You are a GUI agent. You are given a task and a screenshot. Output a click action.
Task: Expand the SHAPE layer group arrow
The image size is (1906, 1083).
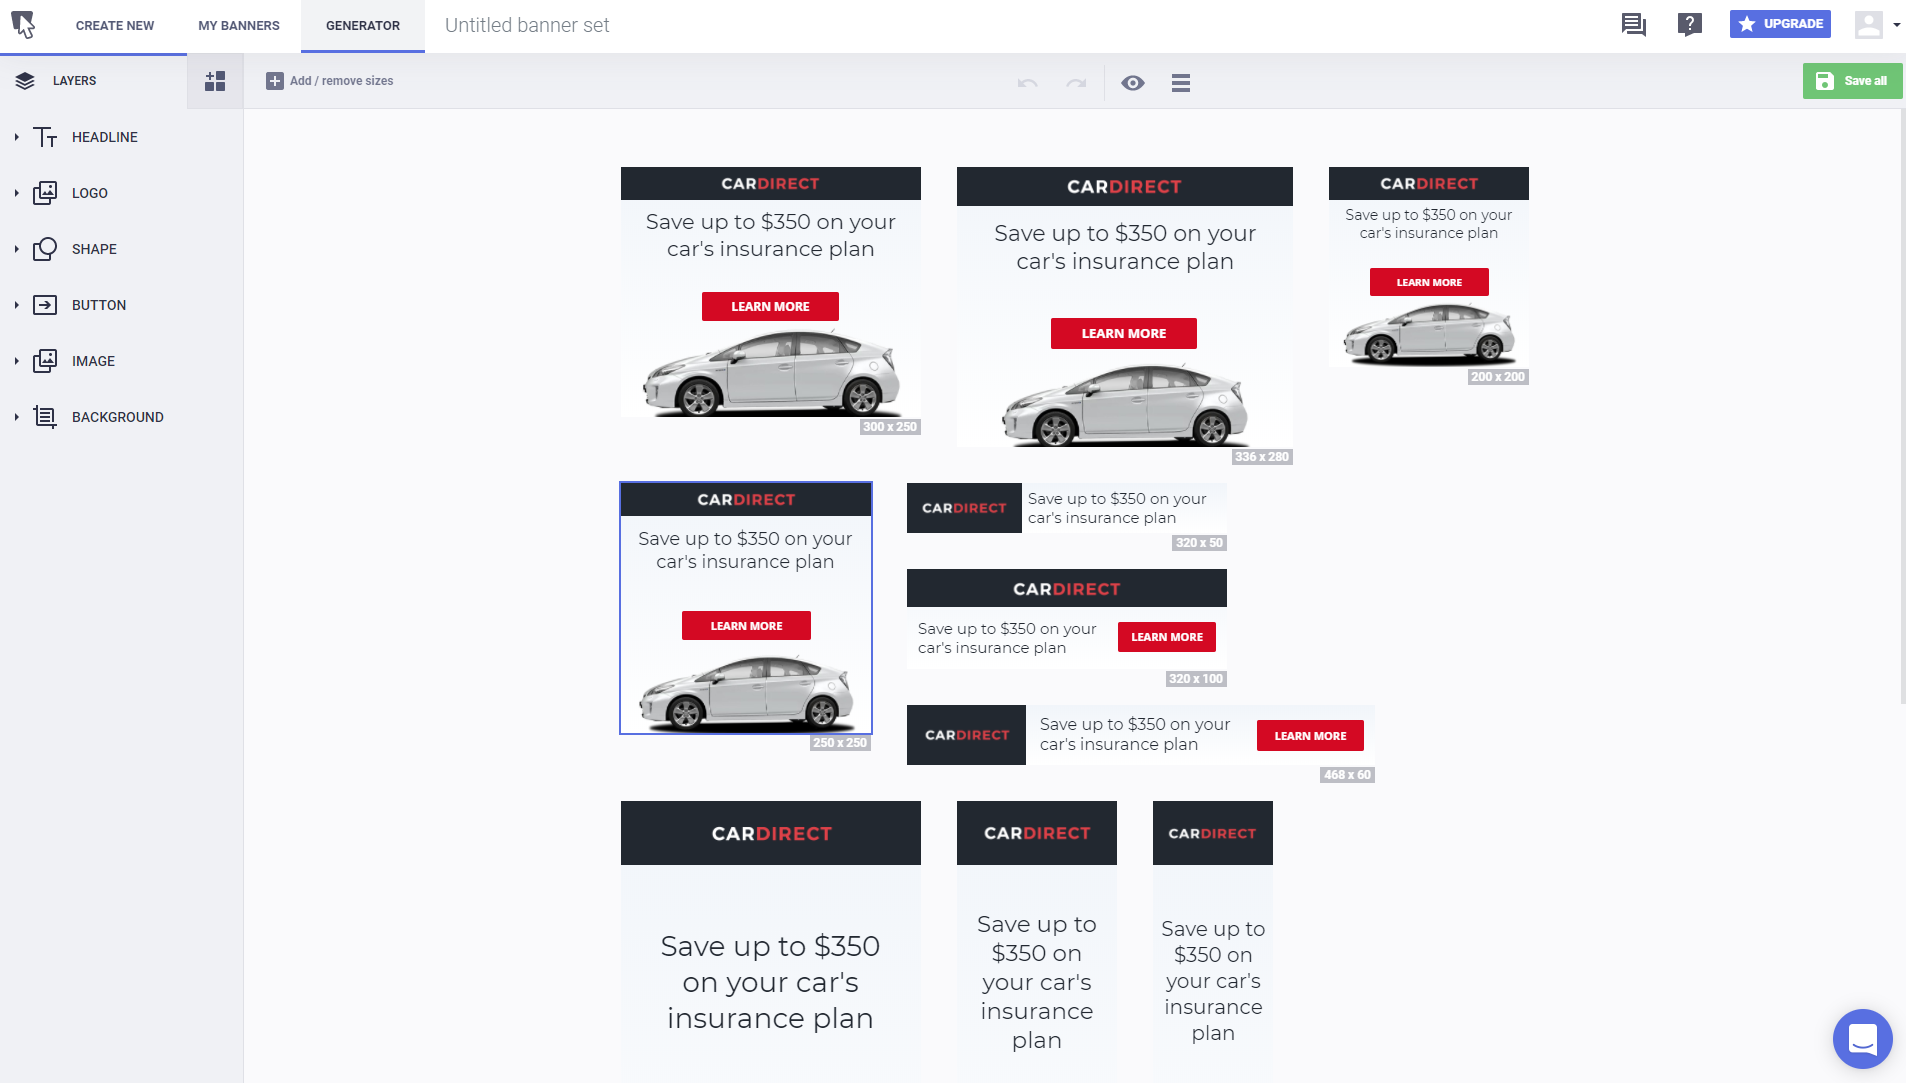(16, 249)
